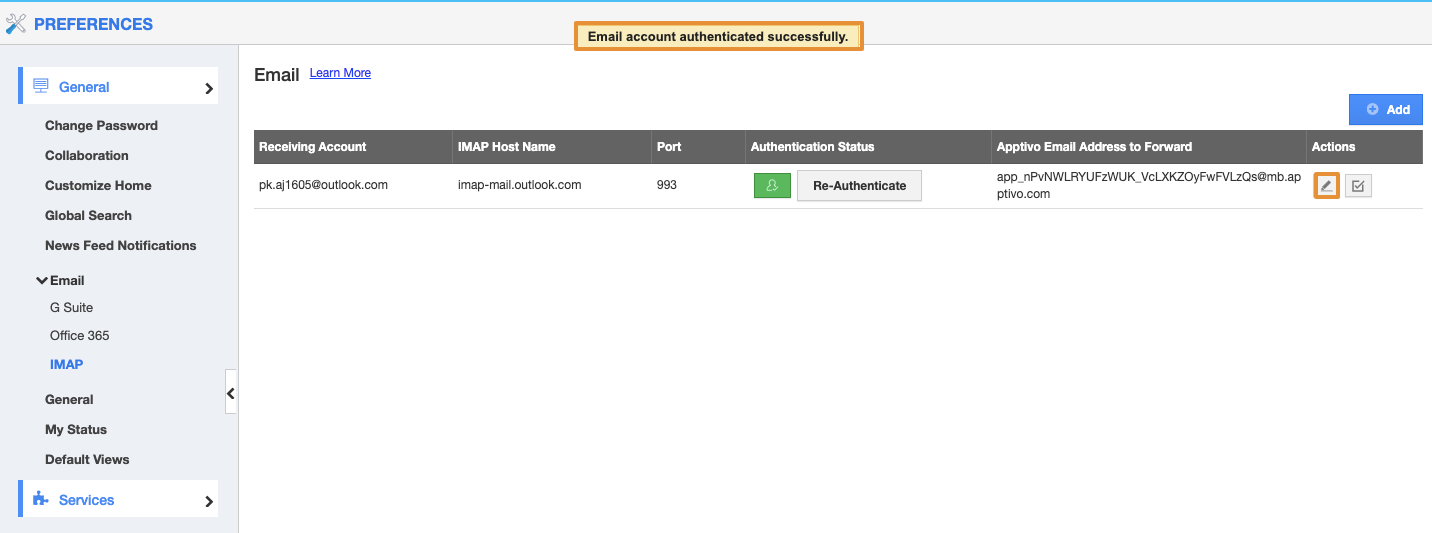Click the imap-mail.outlook.com host cell
The height and width of the screenshot is (533, 1432).
click(519, 185)
